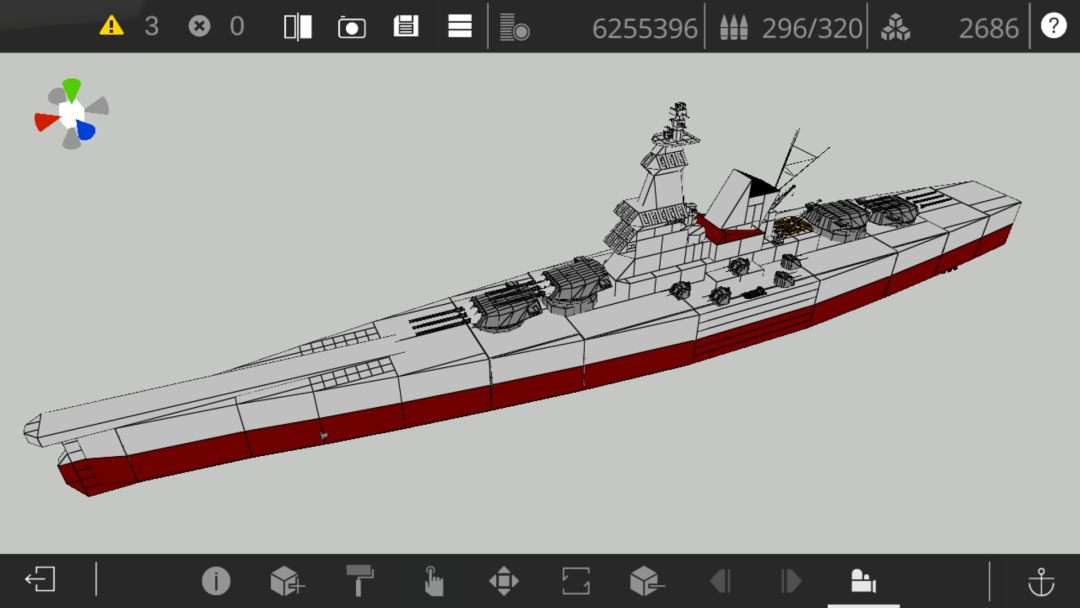This screenshot has height=608, width=1080.
Task: Check the errors indicator showing 0
Action: click(216, 26)
